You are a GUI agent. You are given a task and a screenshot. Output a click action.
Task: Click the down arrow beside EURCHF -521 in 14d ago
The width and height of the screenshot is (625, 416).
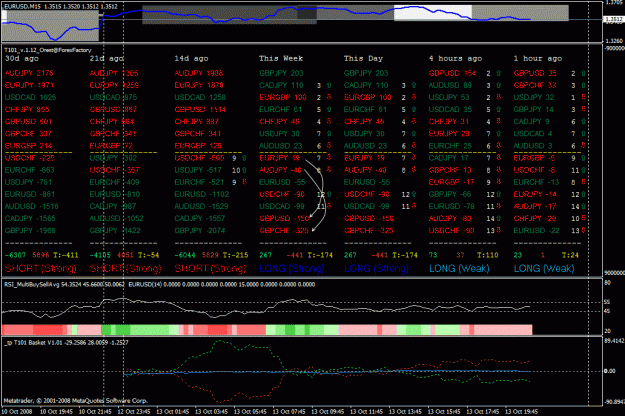pyautogui.click(x=244, y=182)
